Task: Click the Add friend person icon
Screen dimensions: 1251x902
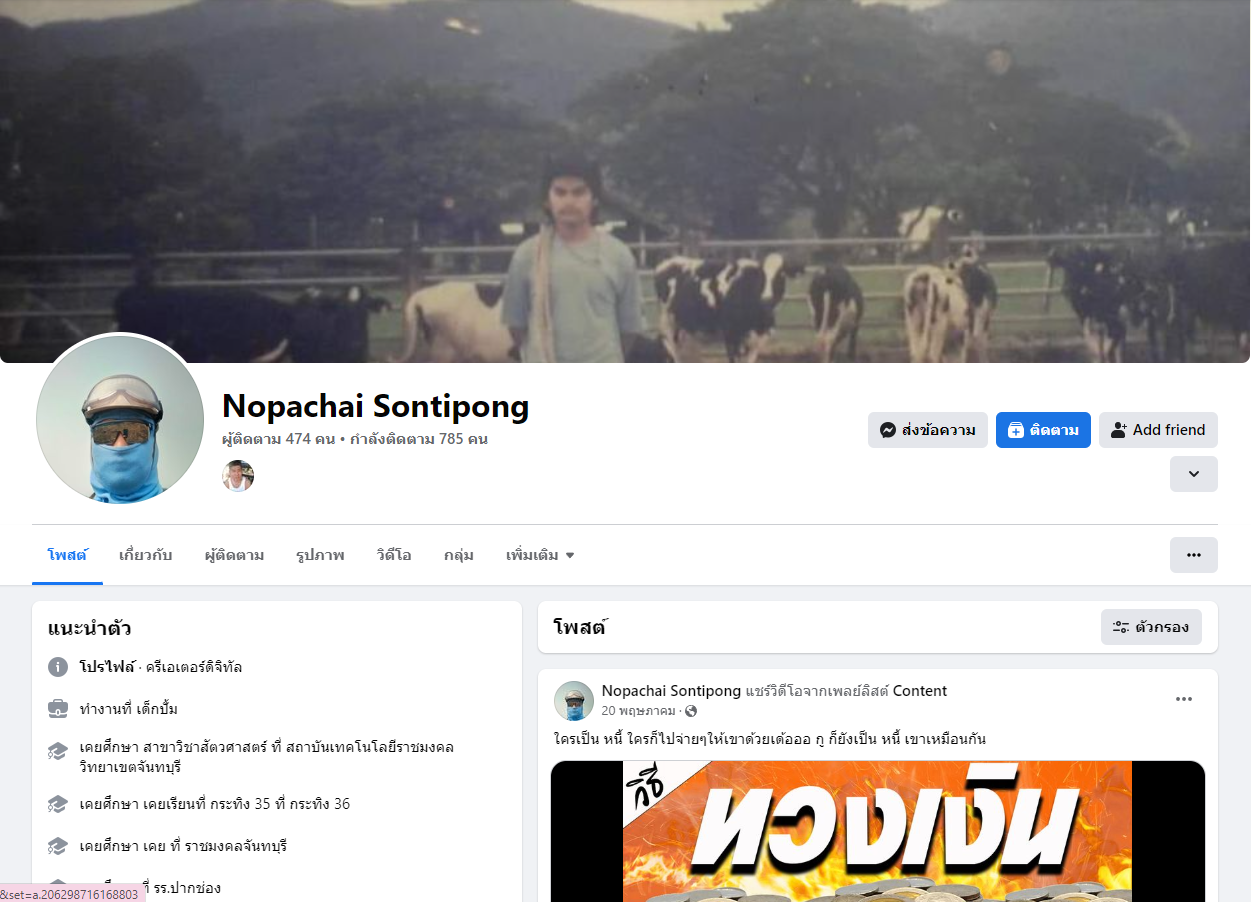Action: pyautogui.click(x=1119, y=430)
